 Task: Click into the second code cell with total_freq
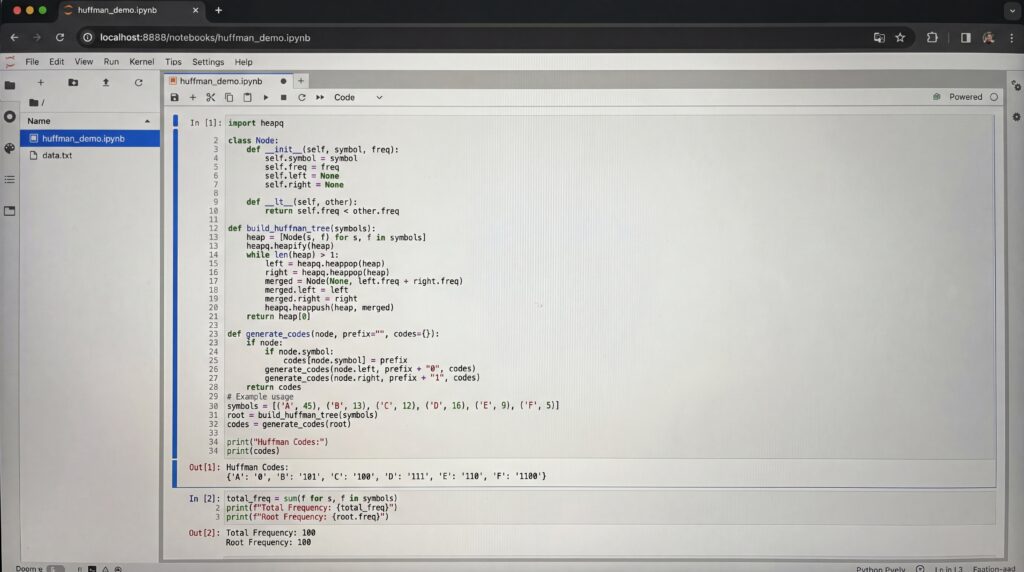tap(610, 507)
